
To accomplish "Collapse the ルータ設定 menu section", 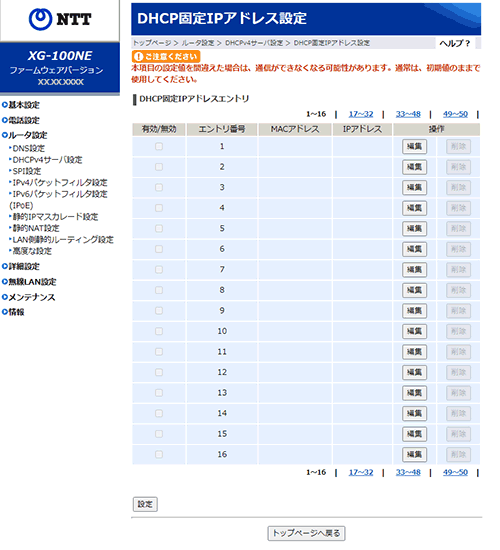I will (x=25, y=135).
